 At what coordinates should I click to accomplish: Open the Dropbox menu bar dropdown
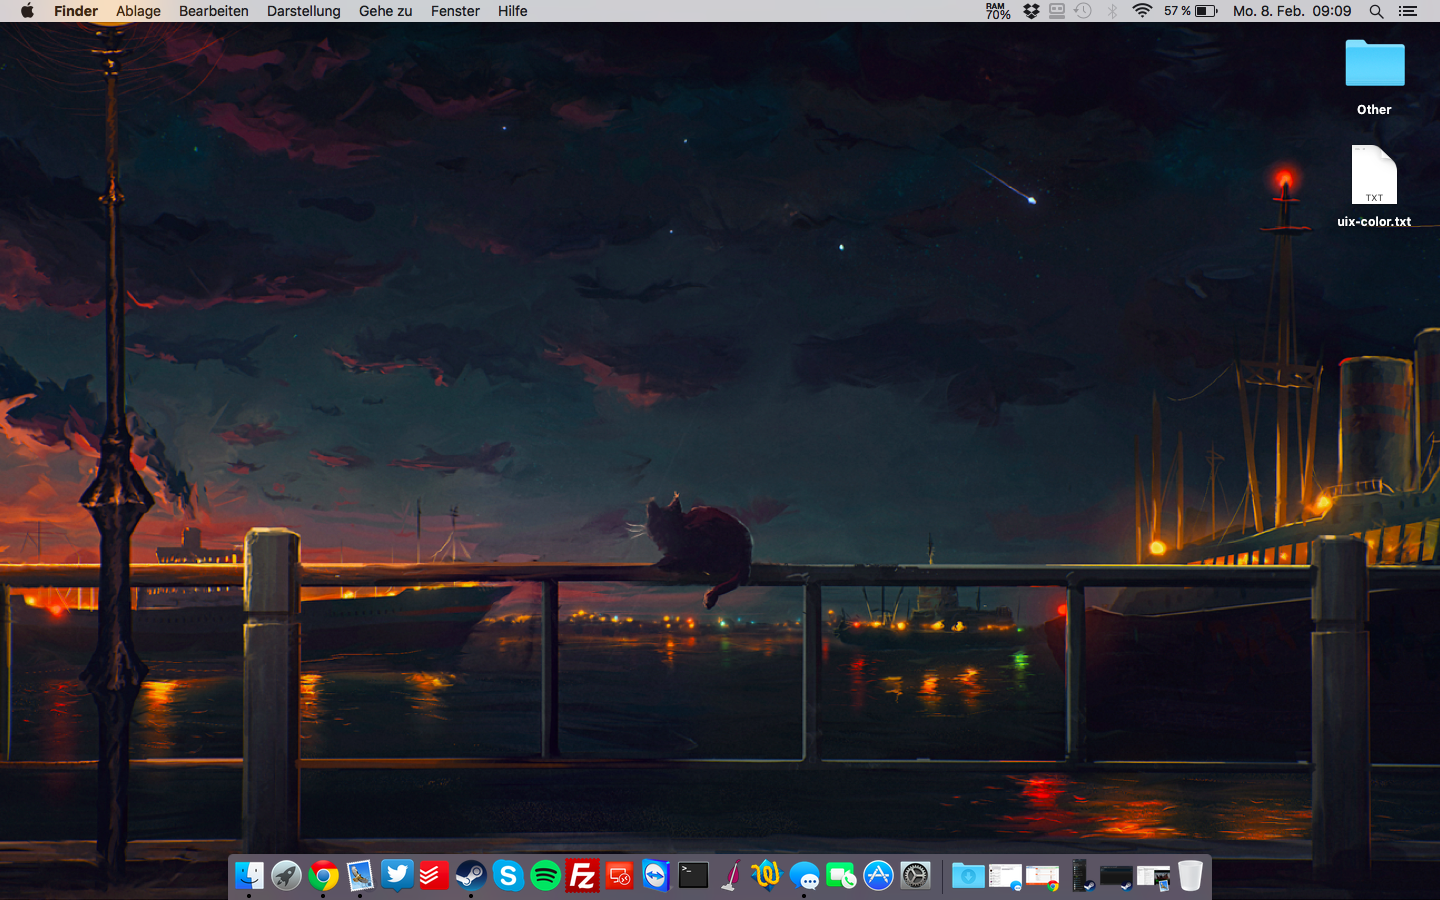pos(1031,11)
